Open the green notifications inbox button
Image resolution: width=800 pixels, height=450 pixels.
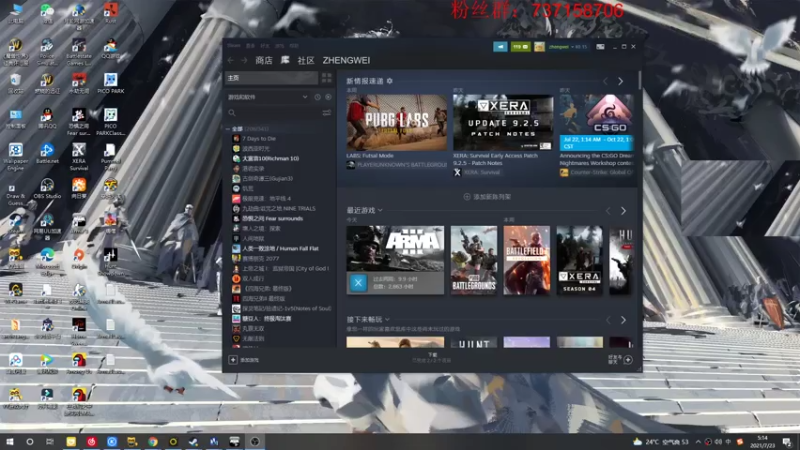(520, 46)
